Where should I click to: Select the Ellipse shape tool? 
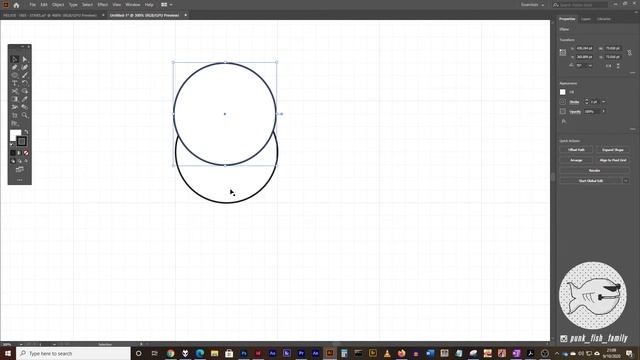click(14, 75)
